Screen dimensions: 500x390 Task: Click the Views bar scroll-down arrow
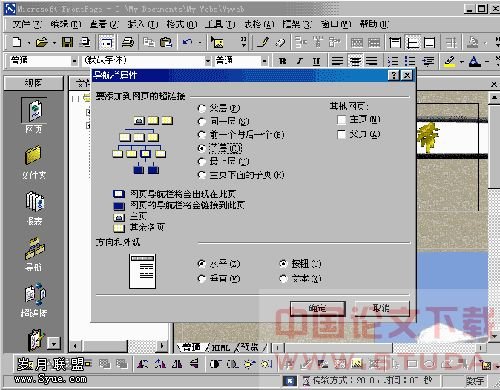pos(54,343)
